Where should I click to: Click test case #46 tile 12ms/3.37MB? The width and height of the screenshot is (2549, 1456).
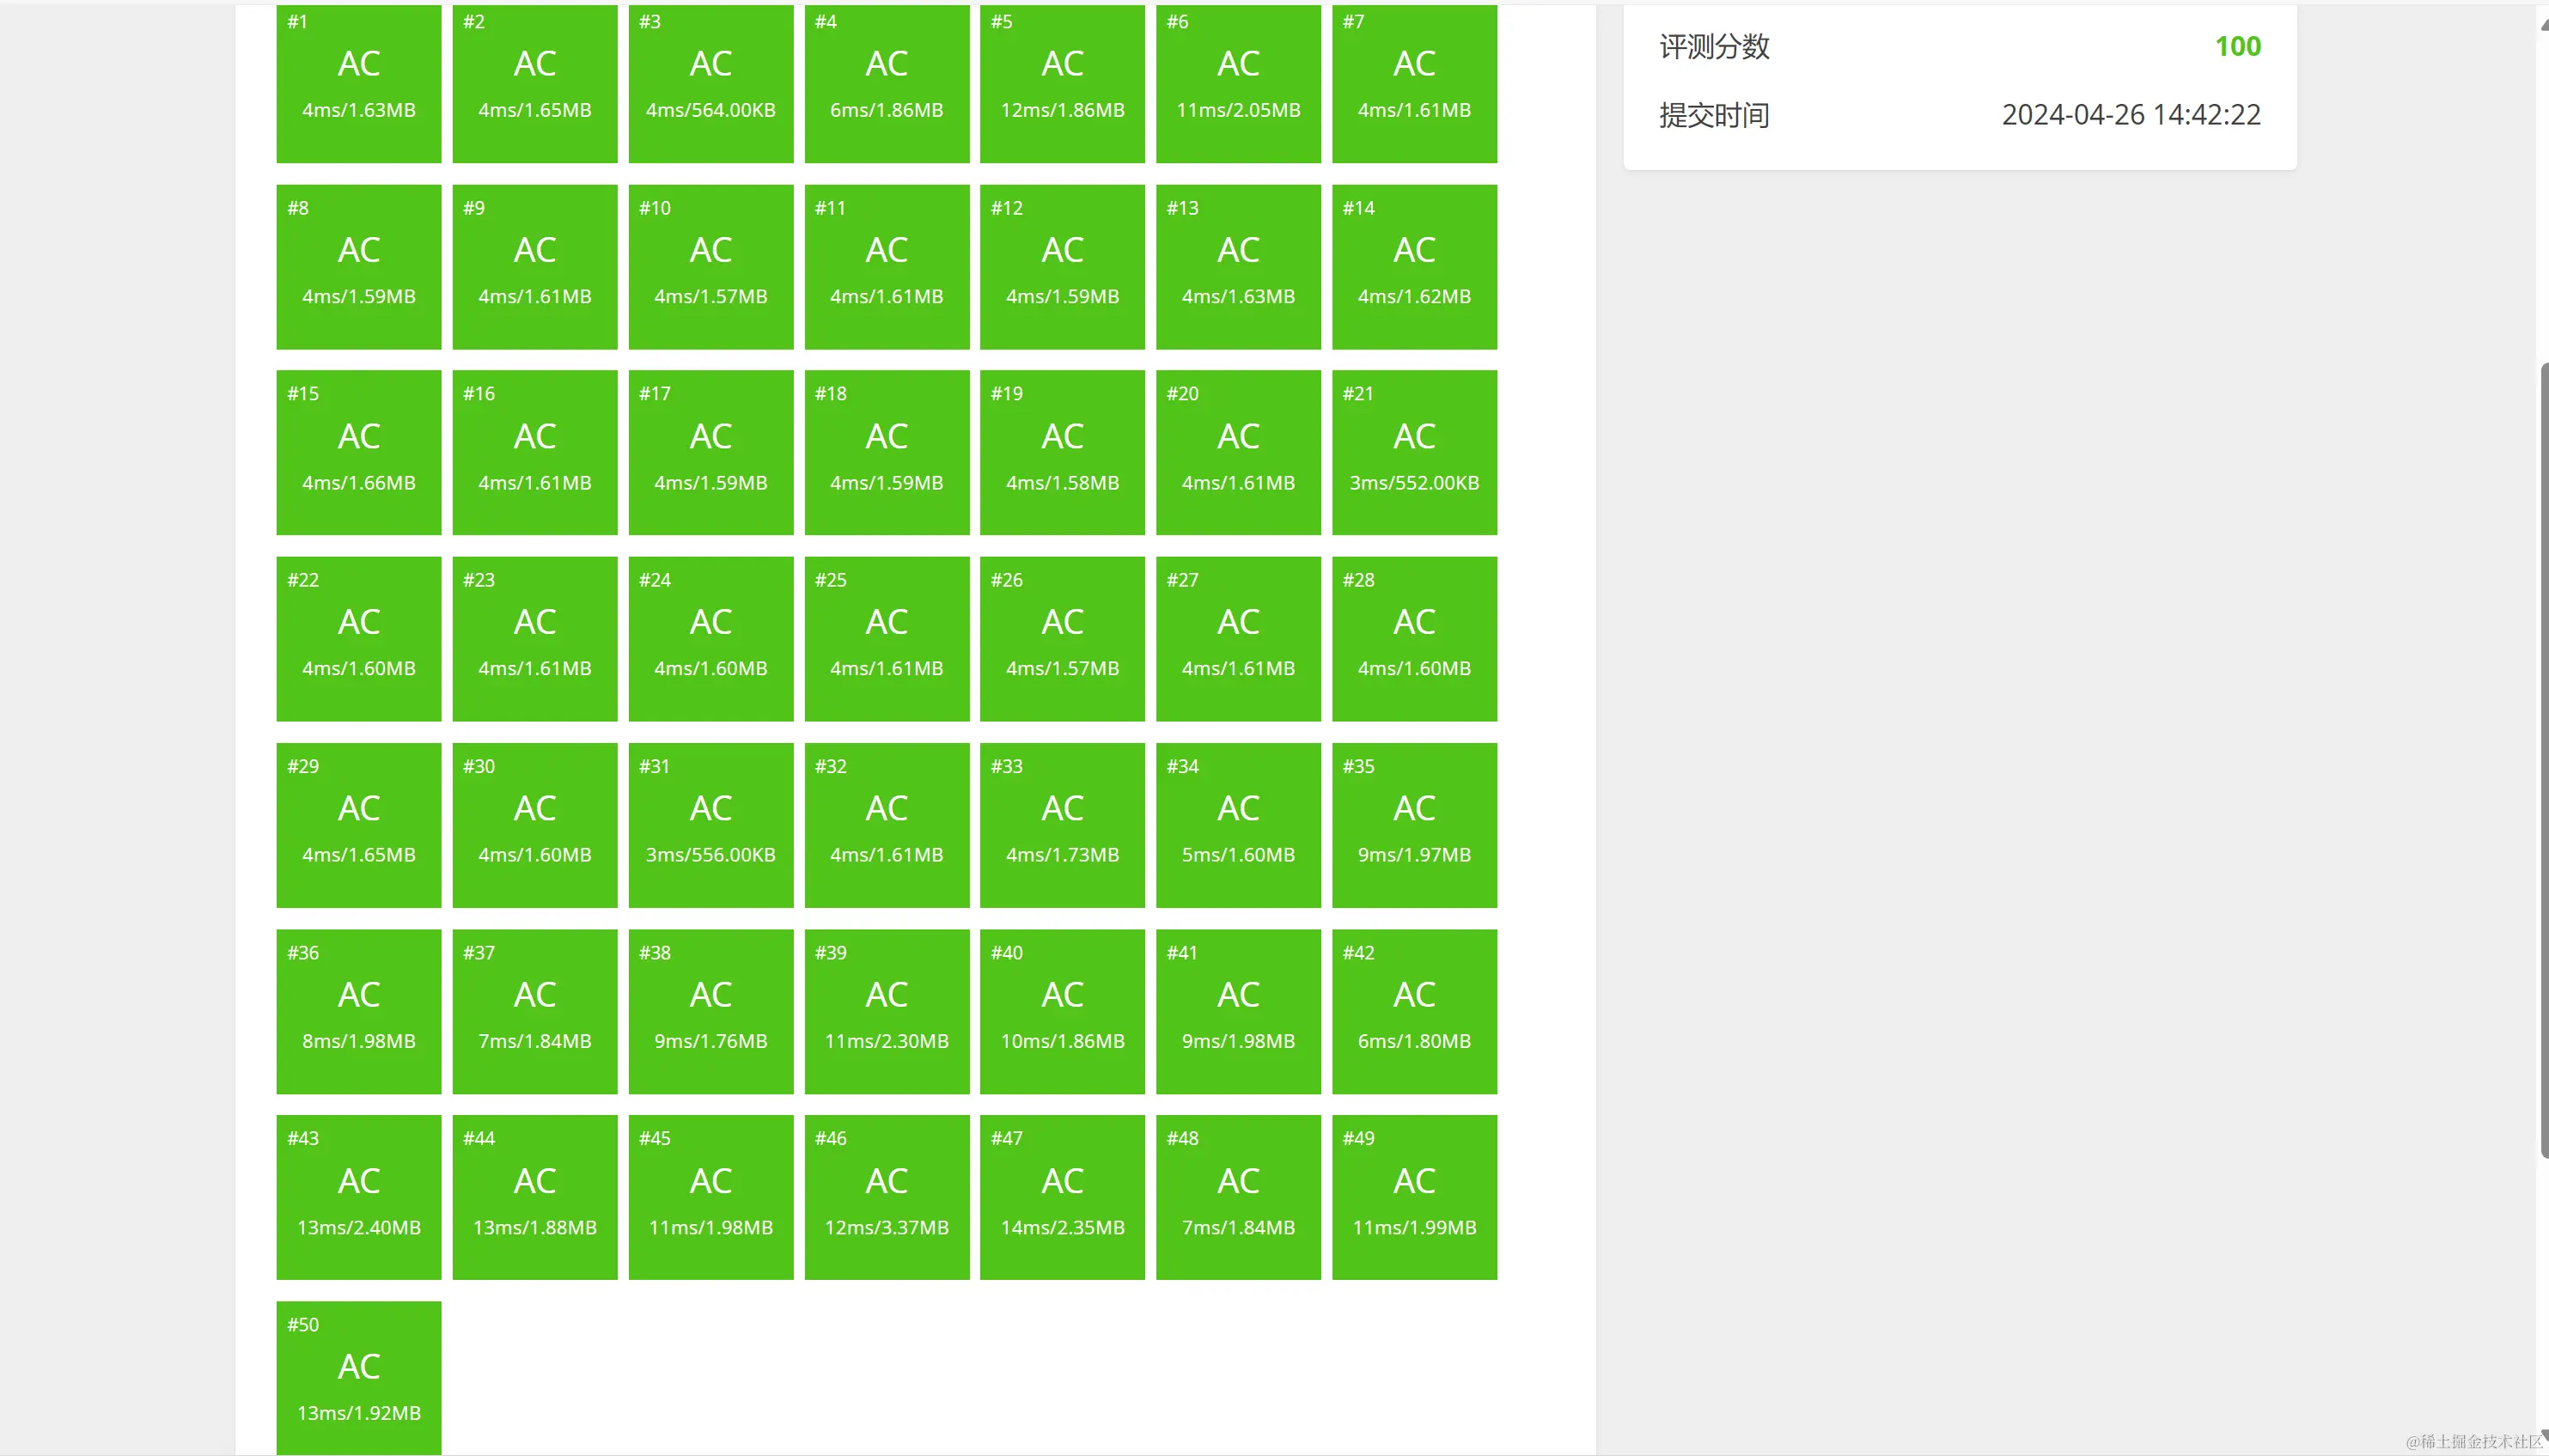(886, 1197)
